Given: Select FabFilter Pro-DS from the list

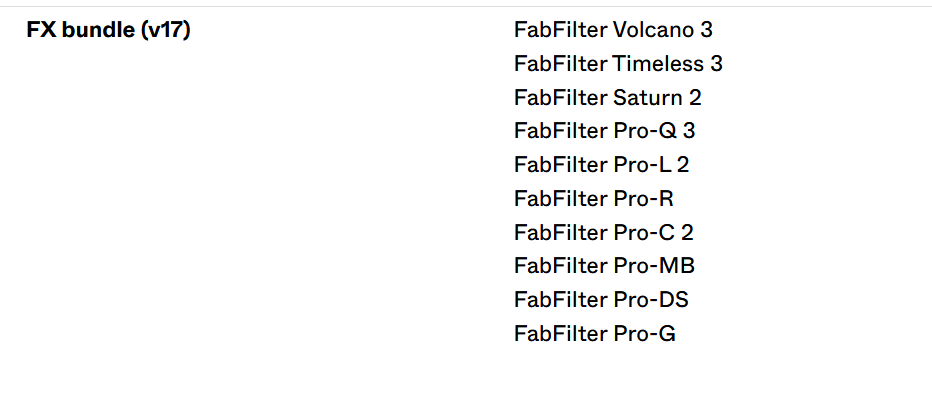Looking at the screenshot, I should pyautogui.click(x=601, y=300).
